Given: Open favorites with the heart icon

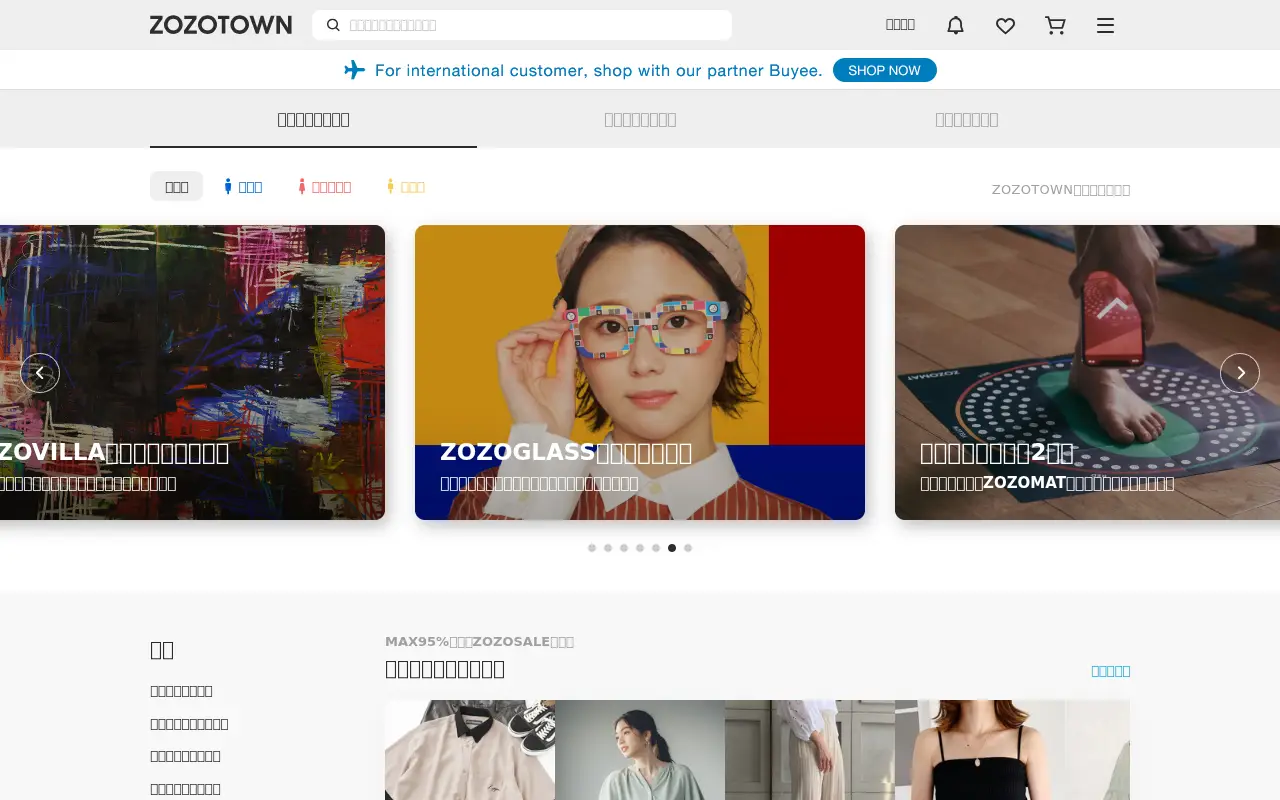Looking at the screenshot, I should tap(1005, 25).
